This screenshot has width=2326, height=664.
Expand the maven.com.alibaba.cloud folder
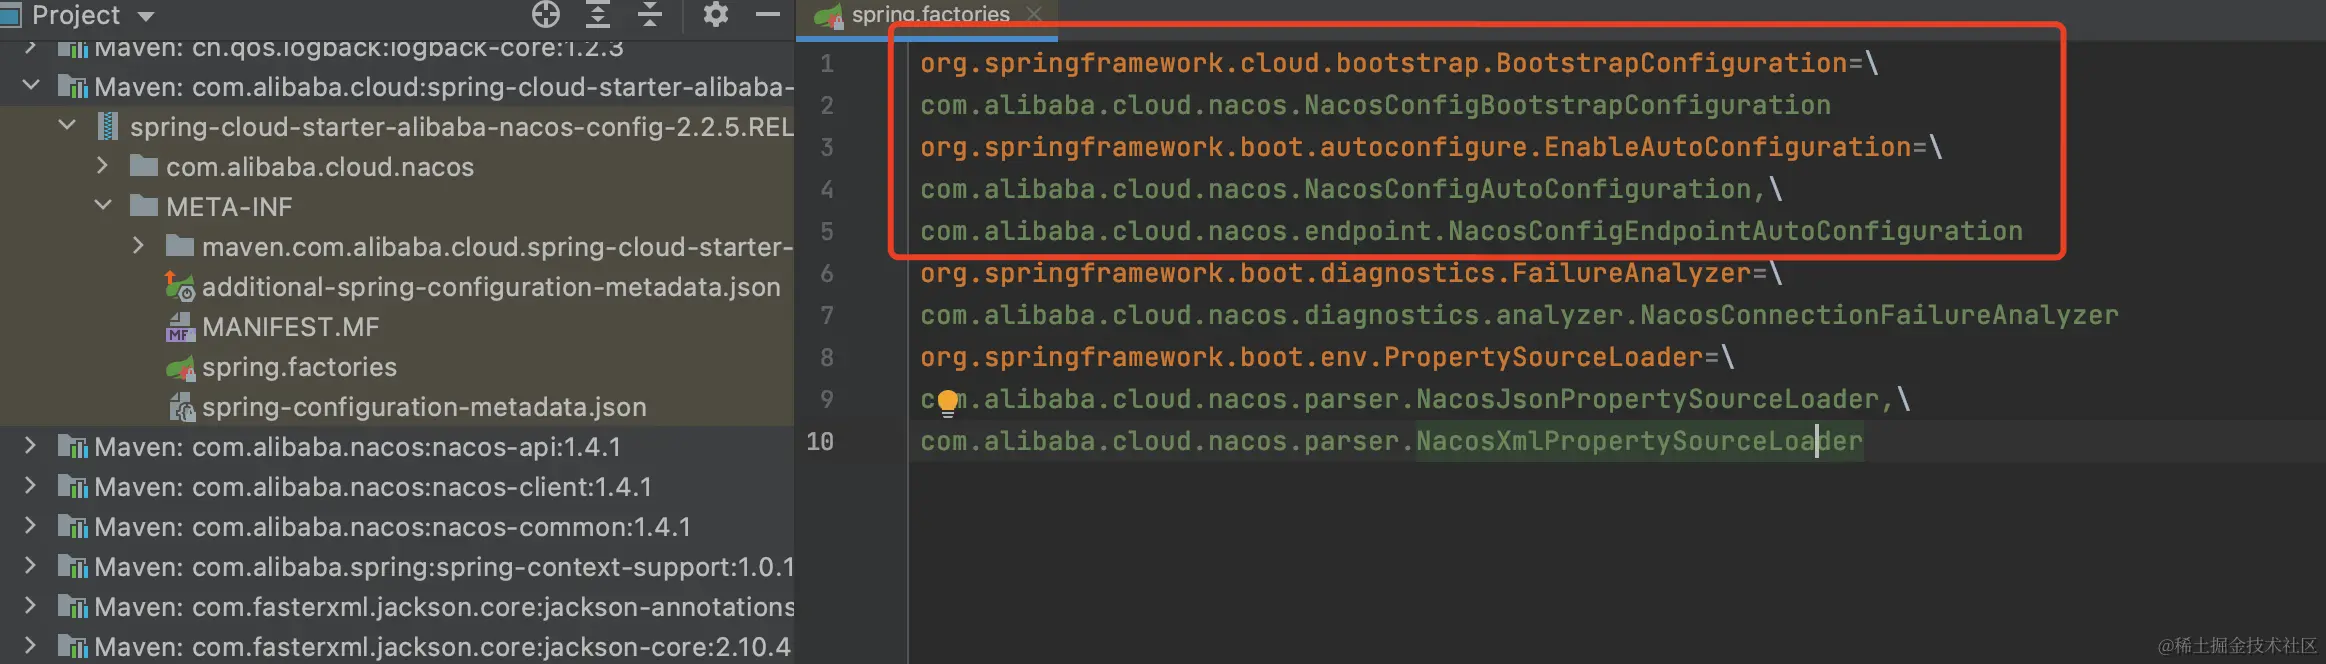click(x=139, y=246)
